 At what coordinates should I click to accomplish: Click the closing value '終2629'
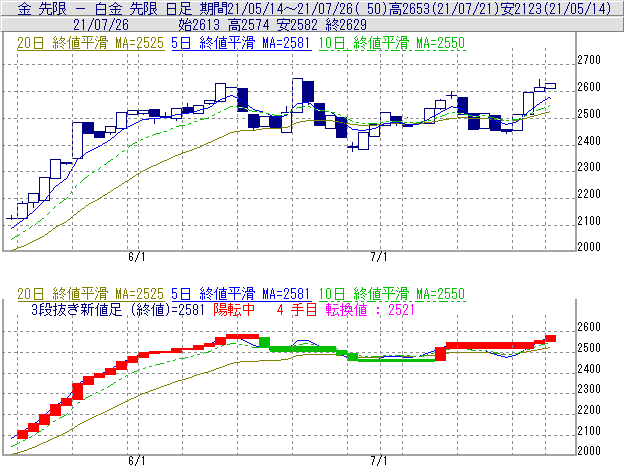click(346, 25)
